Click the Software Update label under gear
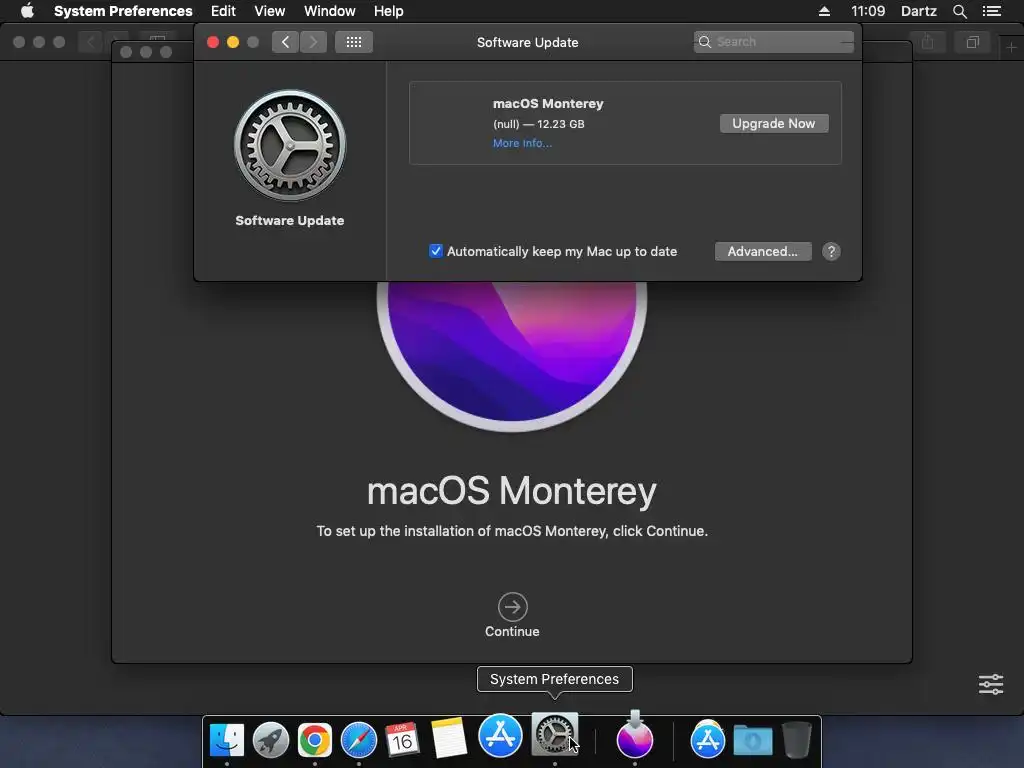The image size is (1024, 768). pos(289,221)
